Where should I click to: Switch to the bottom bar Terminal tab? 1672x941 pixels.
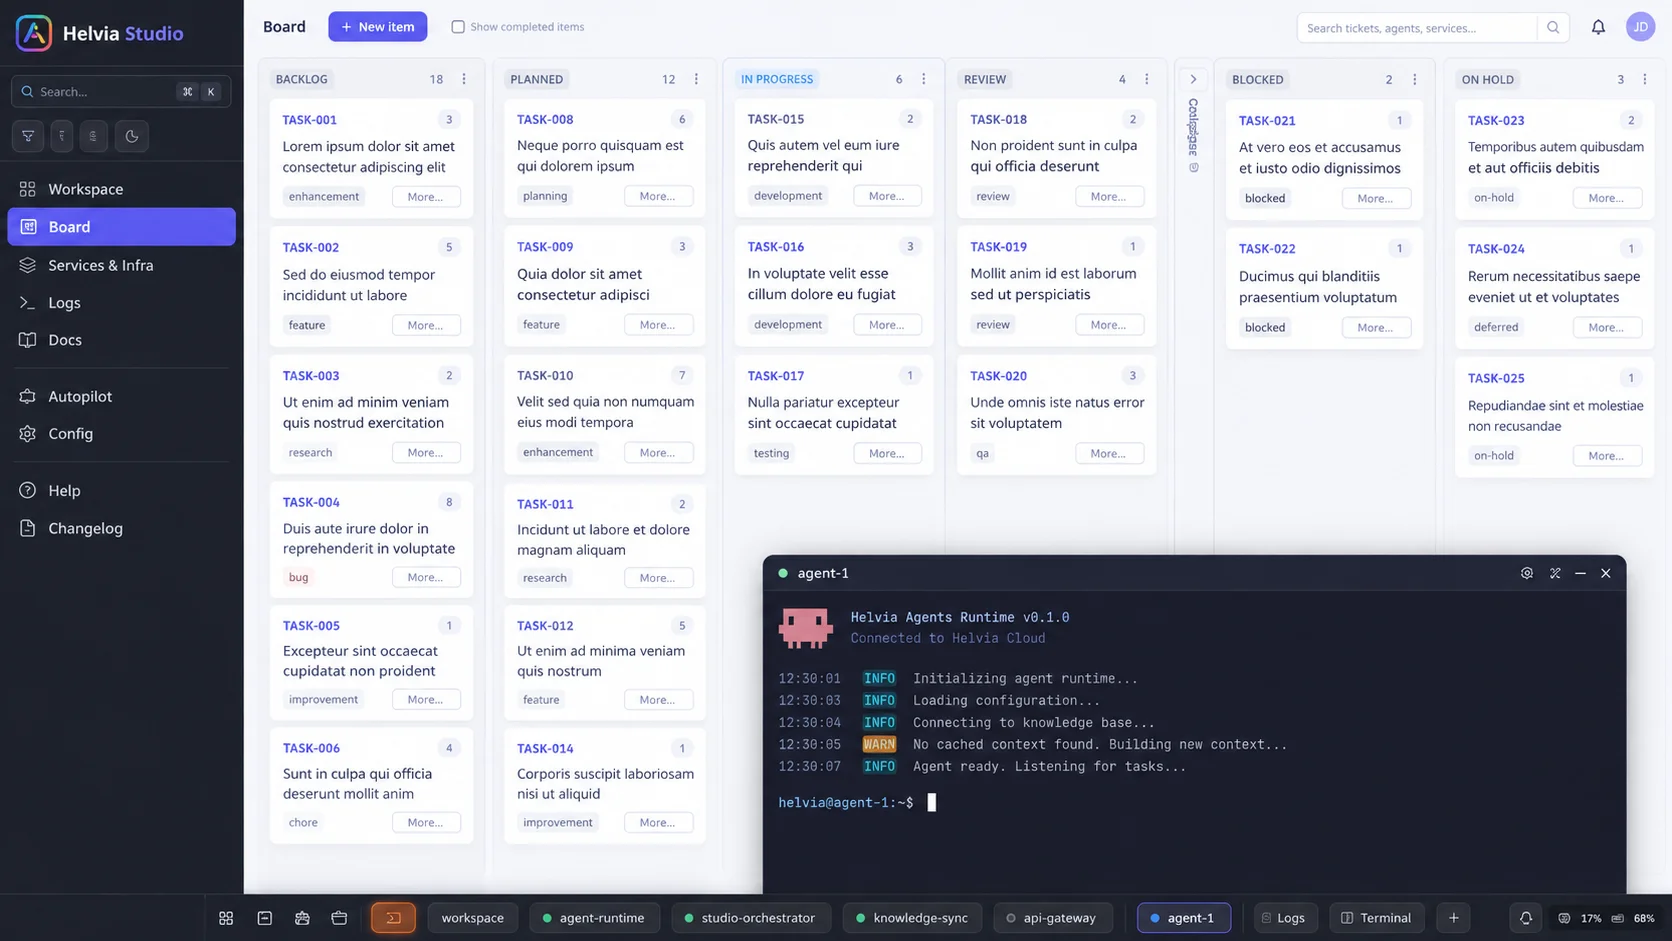(1376, 918)
